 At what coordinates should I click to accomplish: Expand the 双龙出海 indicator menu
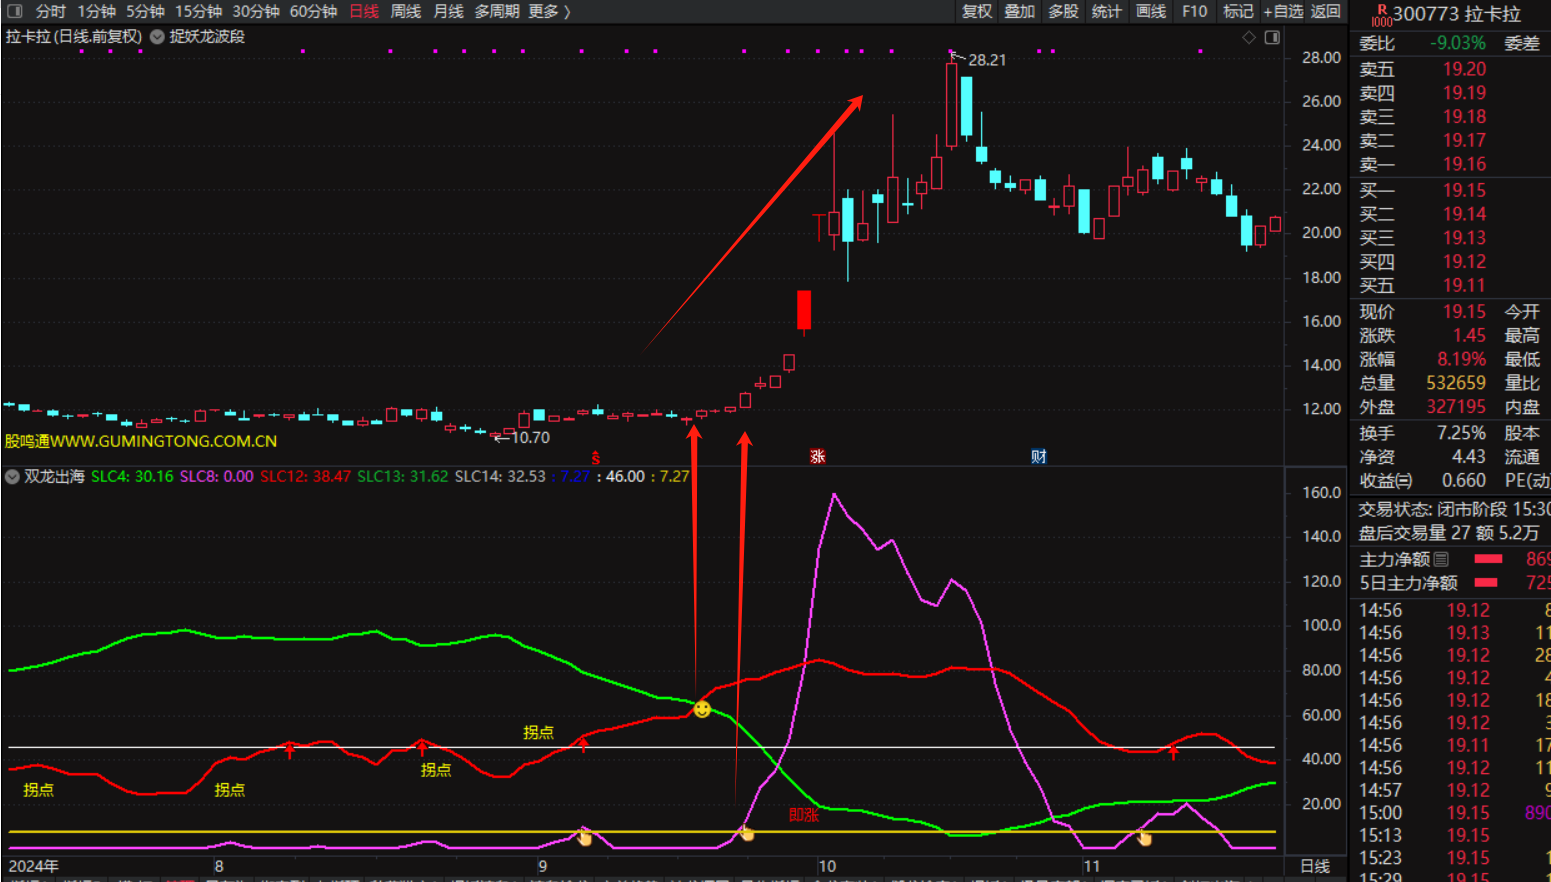click(x=13, y=476)
